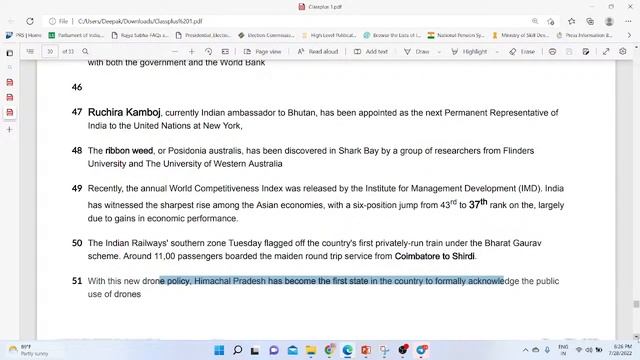This screenshot has width=640, height=360.
Task: Open the user profile avatar
Action: [609, 21]
